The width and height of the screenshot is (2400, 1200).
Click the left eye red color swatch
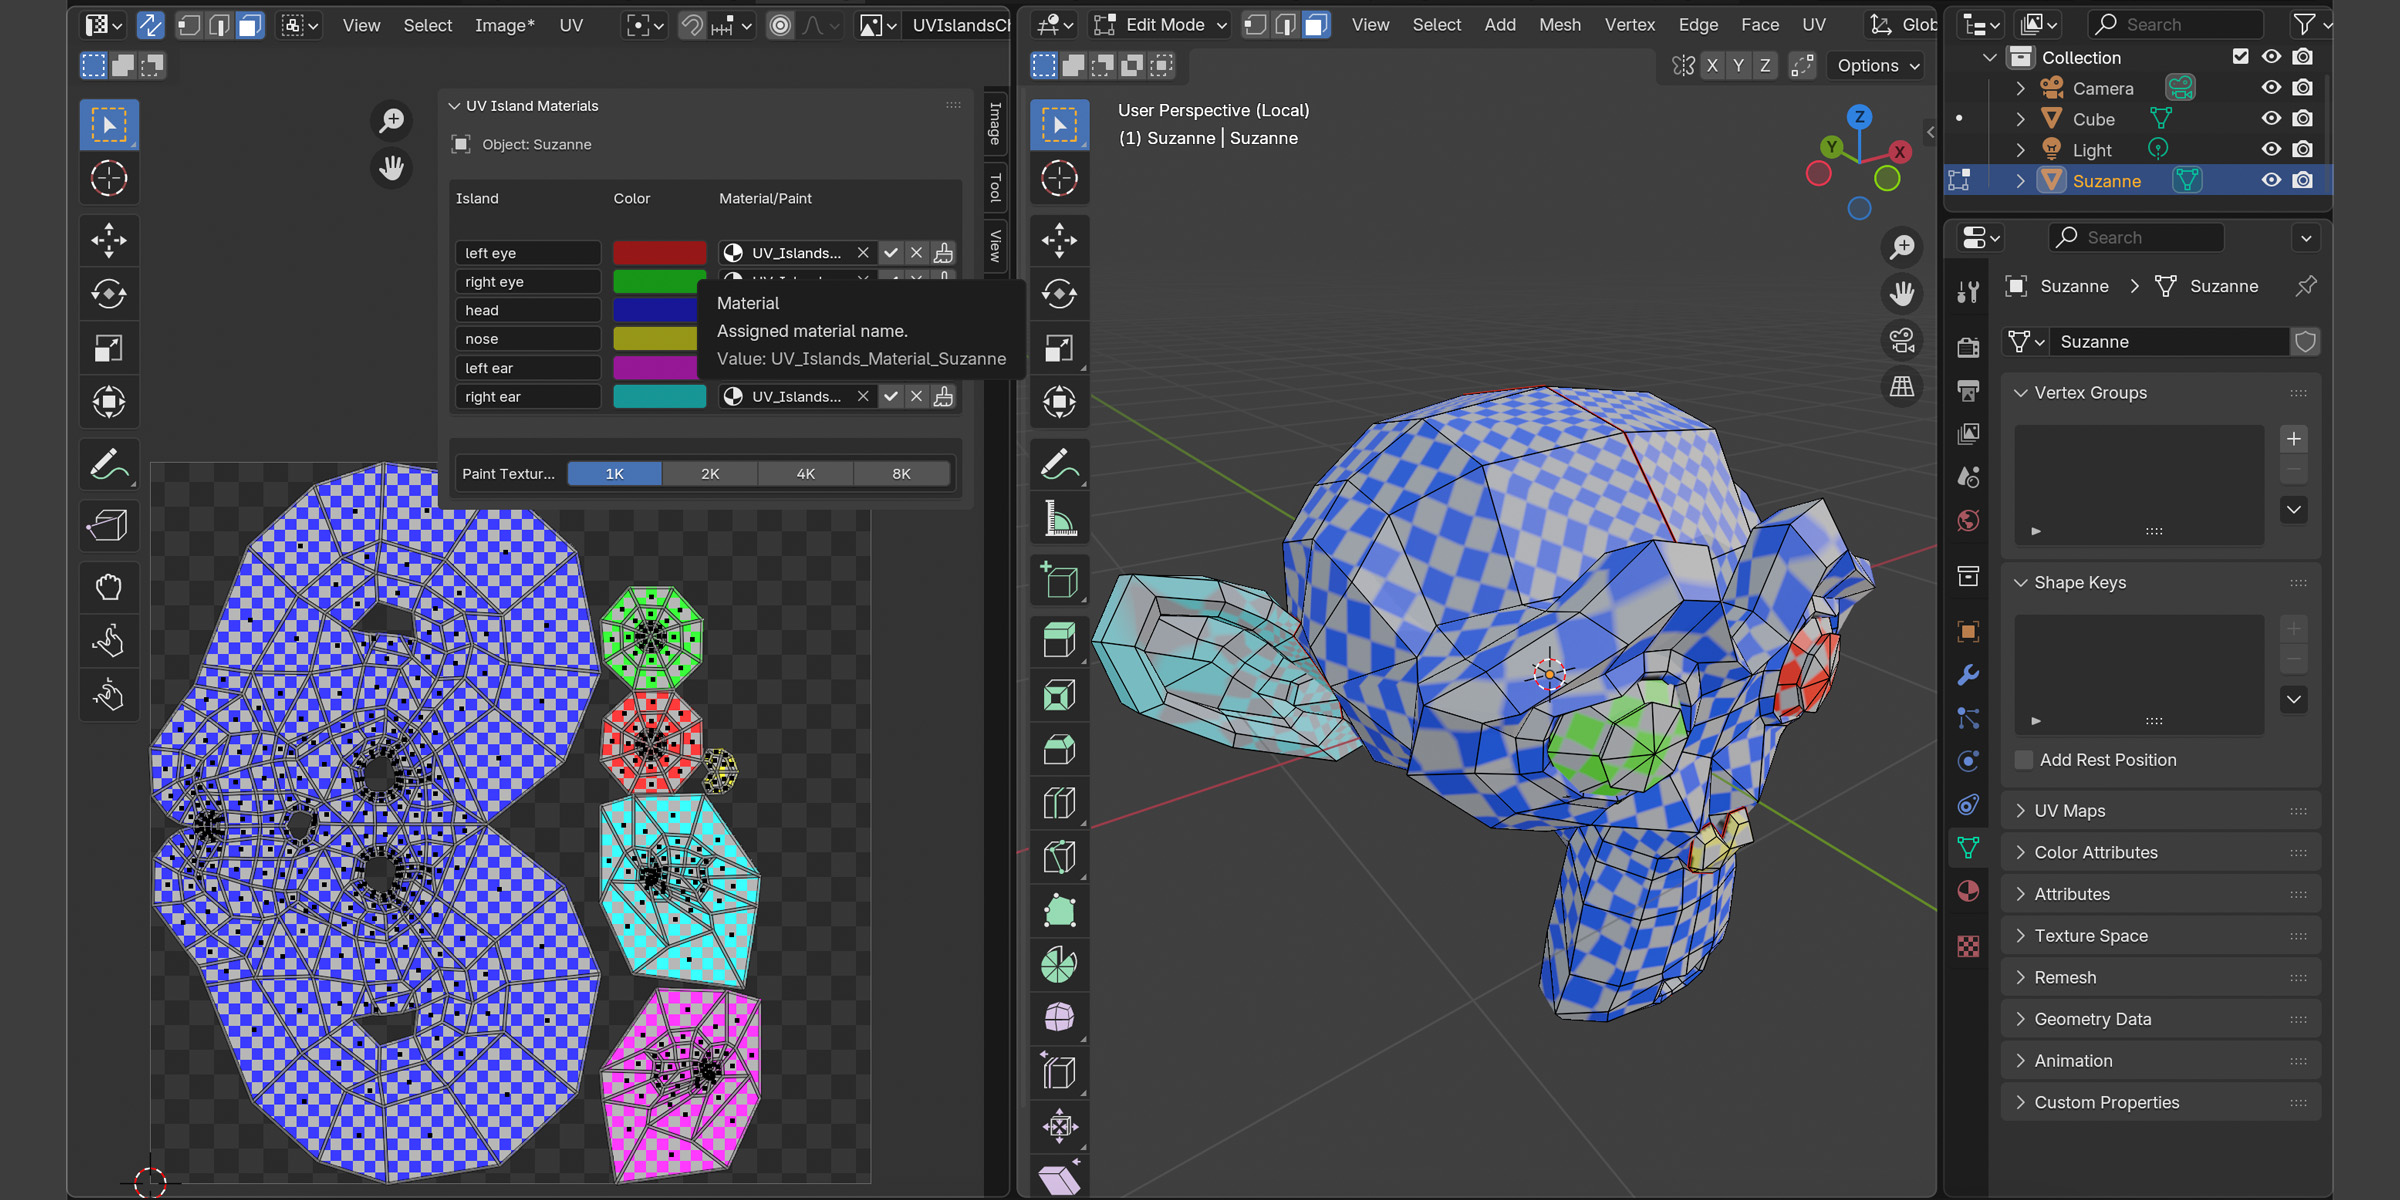coord(659,253)
